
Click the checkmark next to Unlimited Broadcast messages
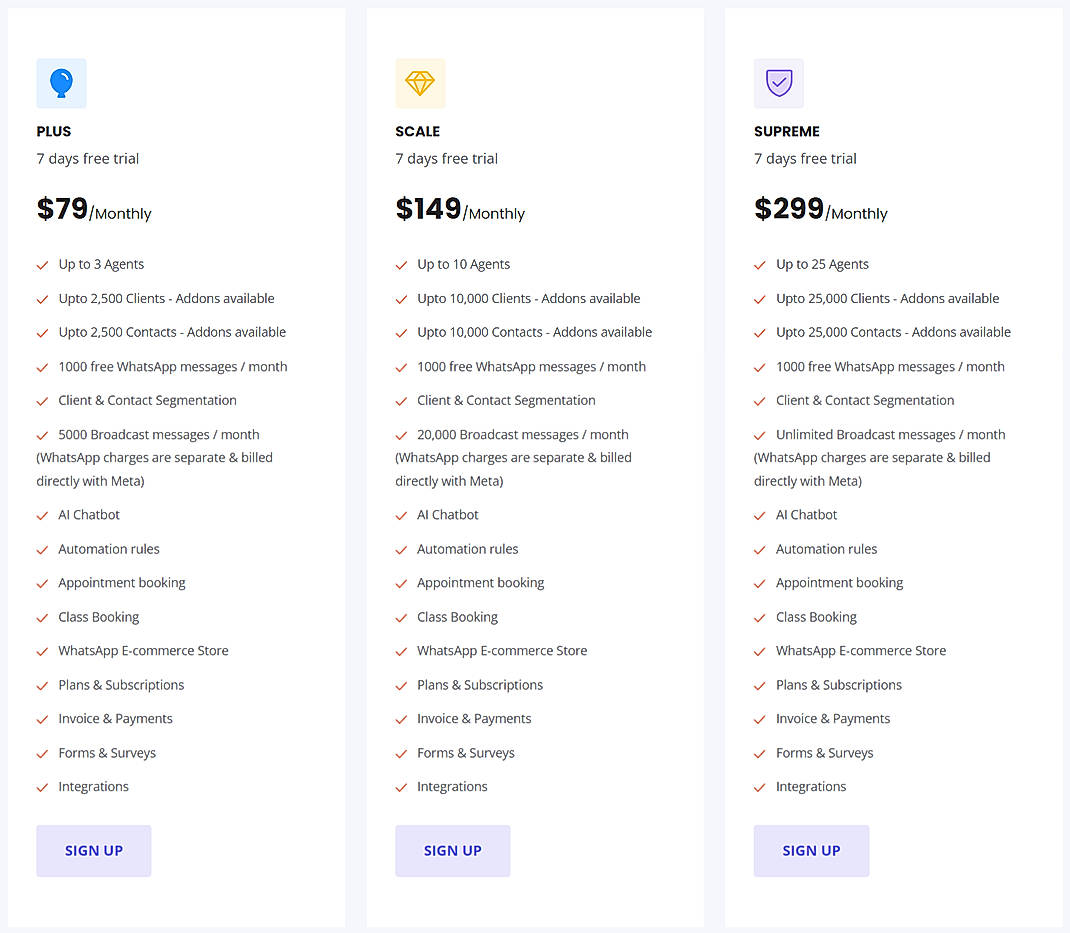pyautogui.click(x=759, y=434)
